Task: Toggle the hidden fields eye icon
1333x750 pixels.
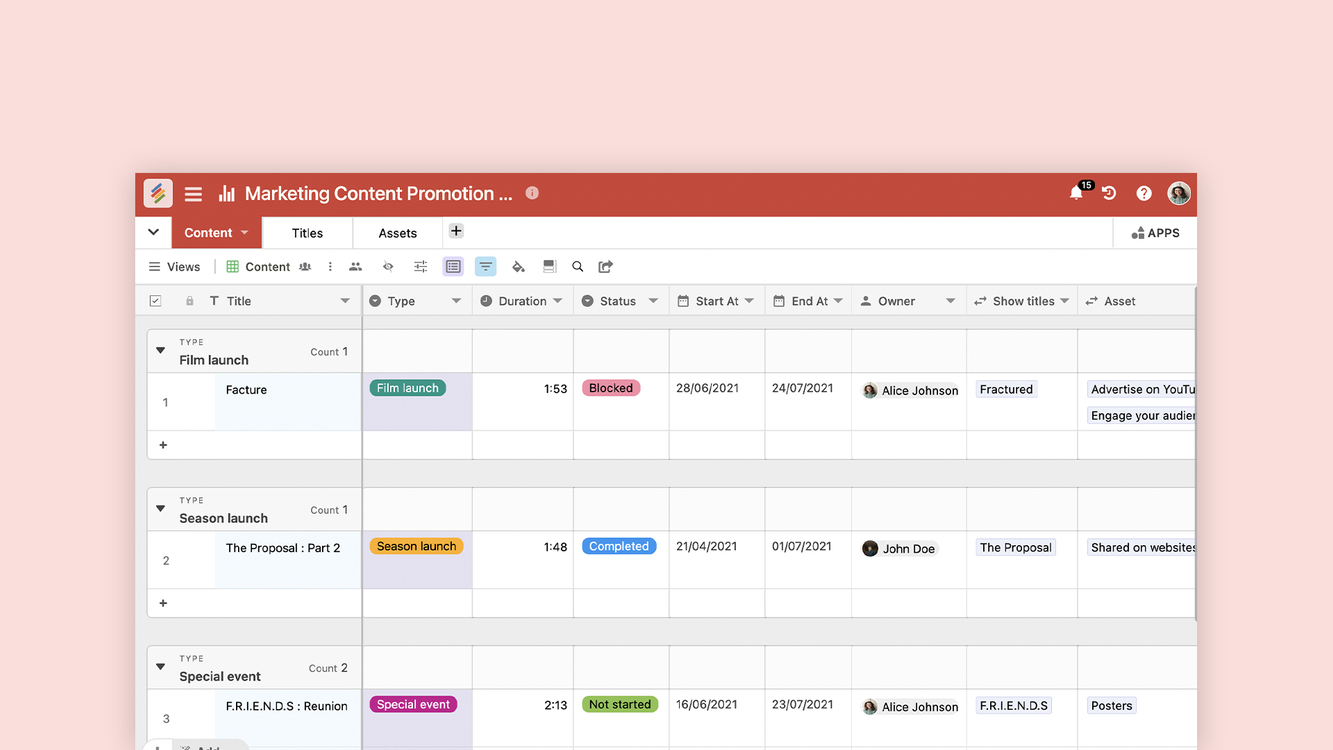Action: coord(388,267)
